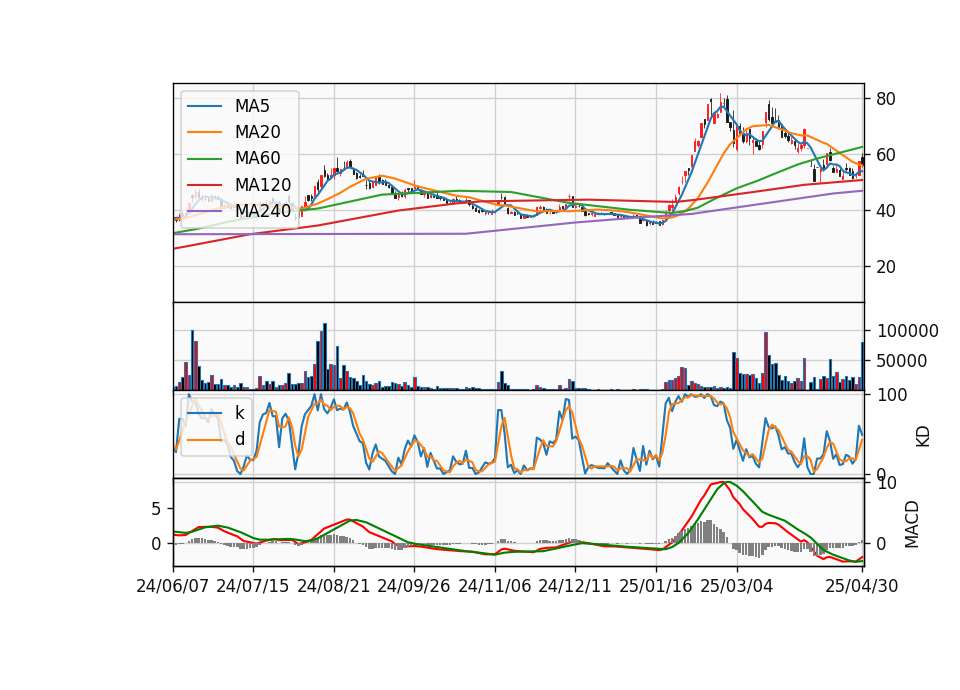The width and height of the screenshot is (960, 690).
Task: Click the 25/03/04 date axis label
Action: pyautogui.click(x=737, y=586)
